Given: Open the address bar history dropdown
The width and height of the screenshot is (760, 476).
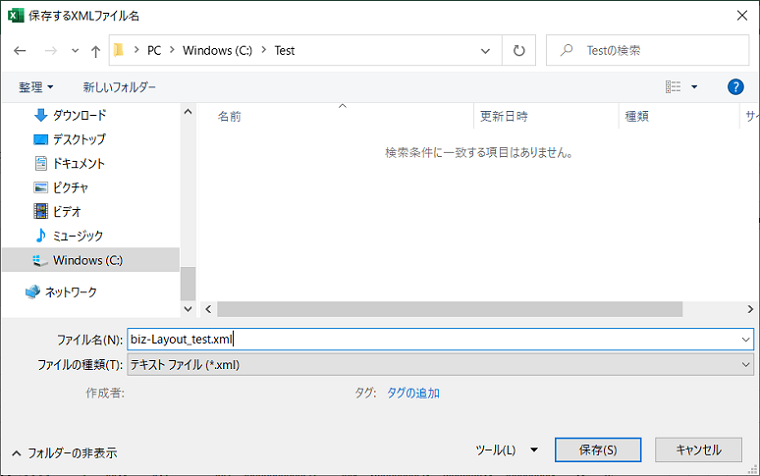Looking at the screenshot, I should [x=485, y=50].
